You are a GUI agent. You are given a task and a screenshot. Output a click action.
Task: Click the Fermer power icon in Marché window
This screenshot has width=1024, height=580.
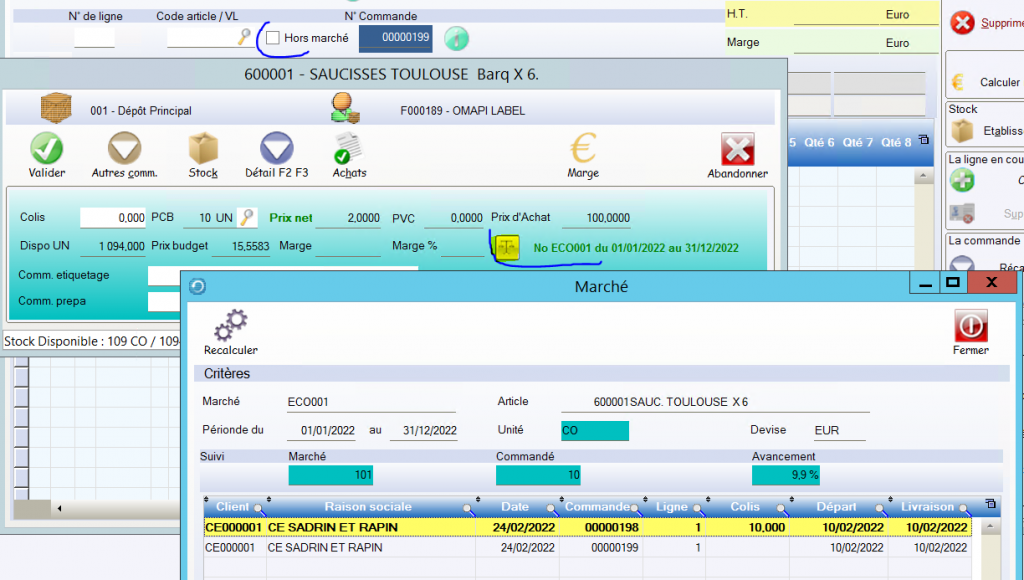(970, 324)
